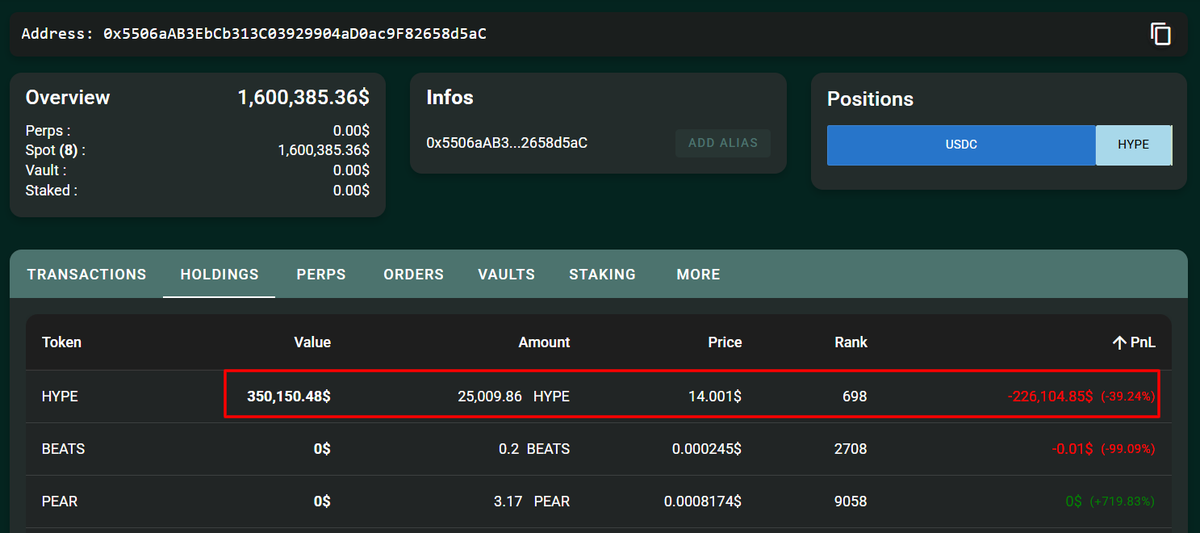Screen dimensions: 1200x533
Task: Sort by the Amount column header
Action: pyautogui.click(x=544, y=342)
